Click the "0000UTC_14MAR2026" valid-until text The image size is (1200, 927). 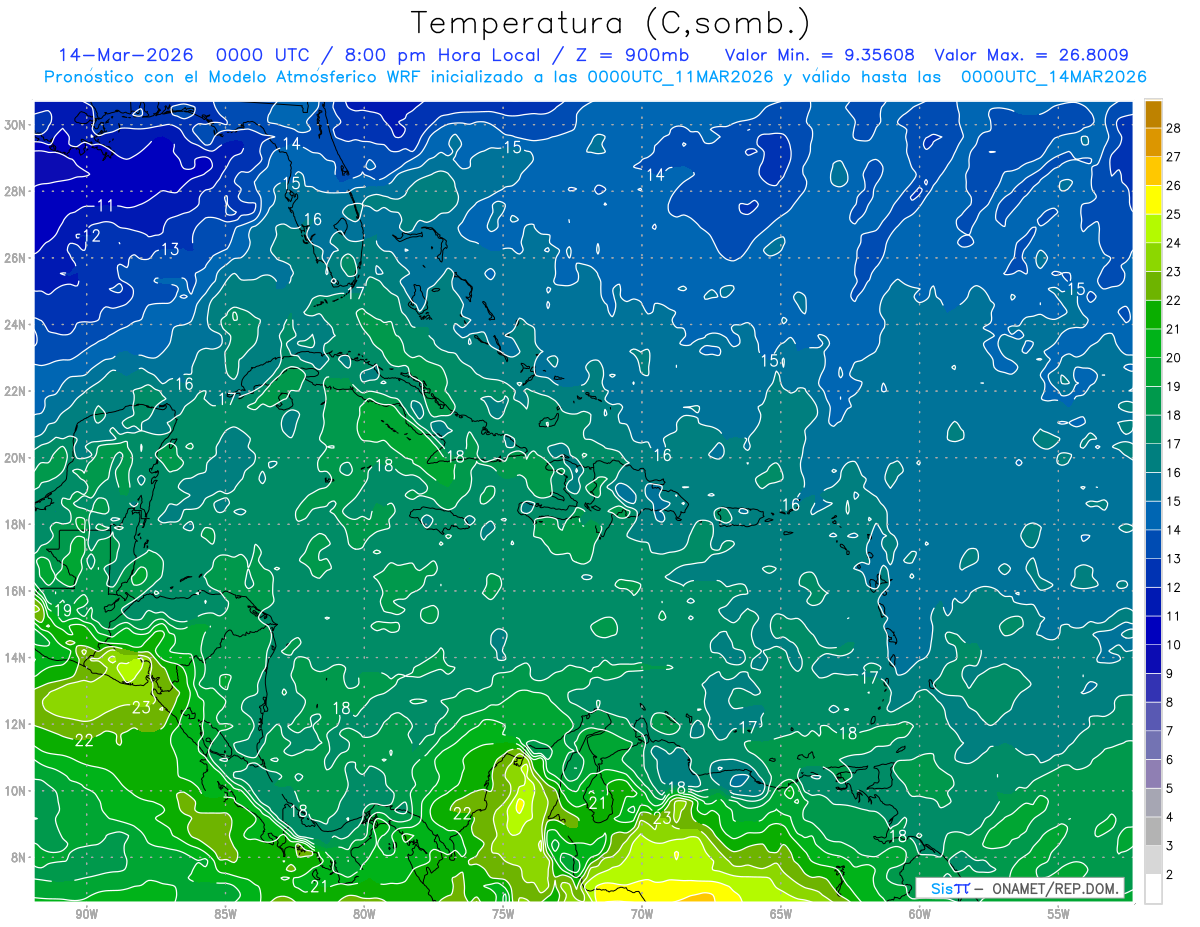pos(1053,76)
